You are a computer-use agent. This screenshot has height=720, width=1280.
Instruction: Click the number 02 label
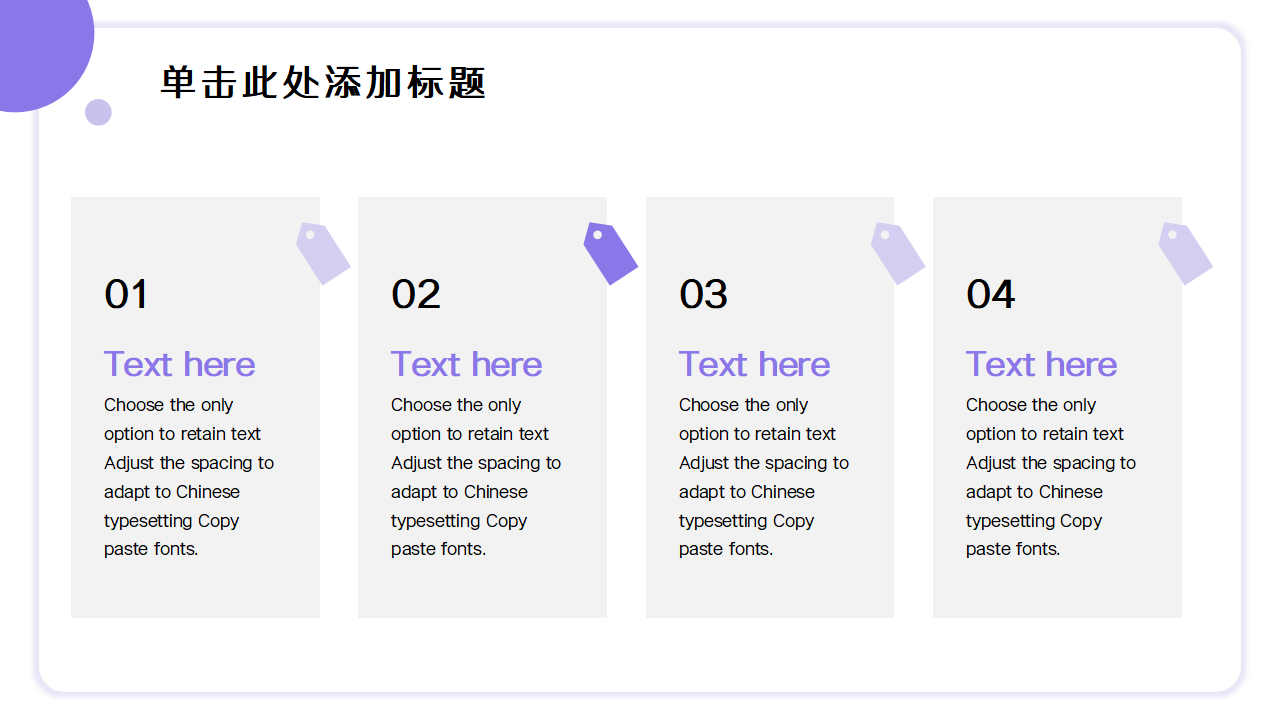tap(415, 295)
